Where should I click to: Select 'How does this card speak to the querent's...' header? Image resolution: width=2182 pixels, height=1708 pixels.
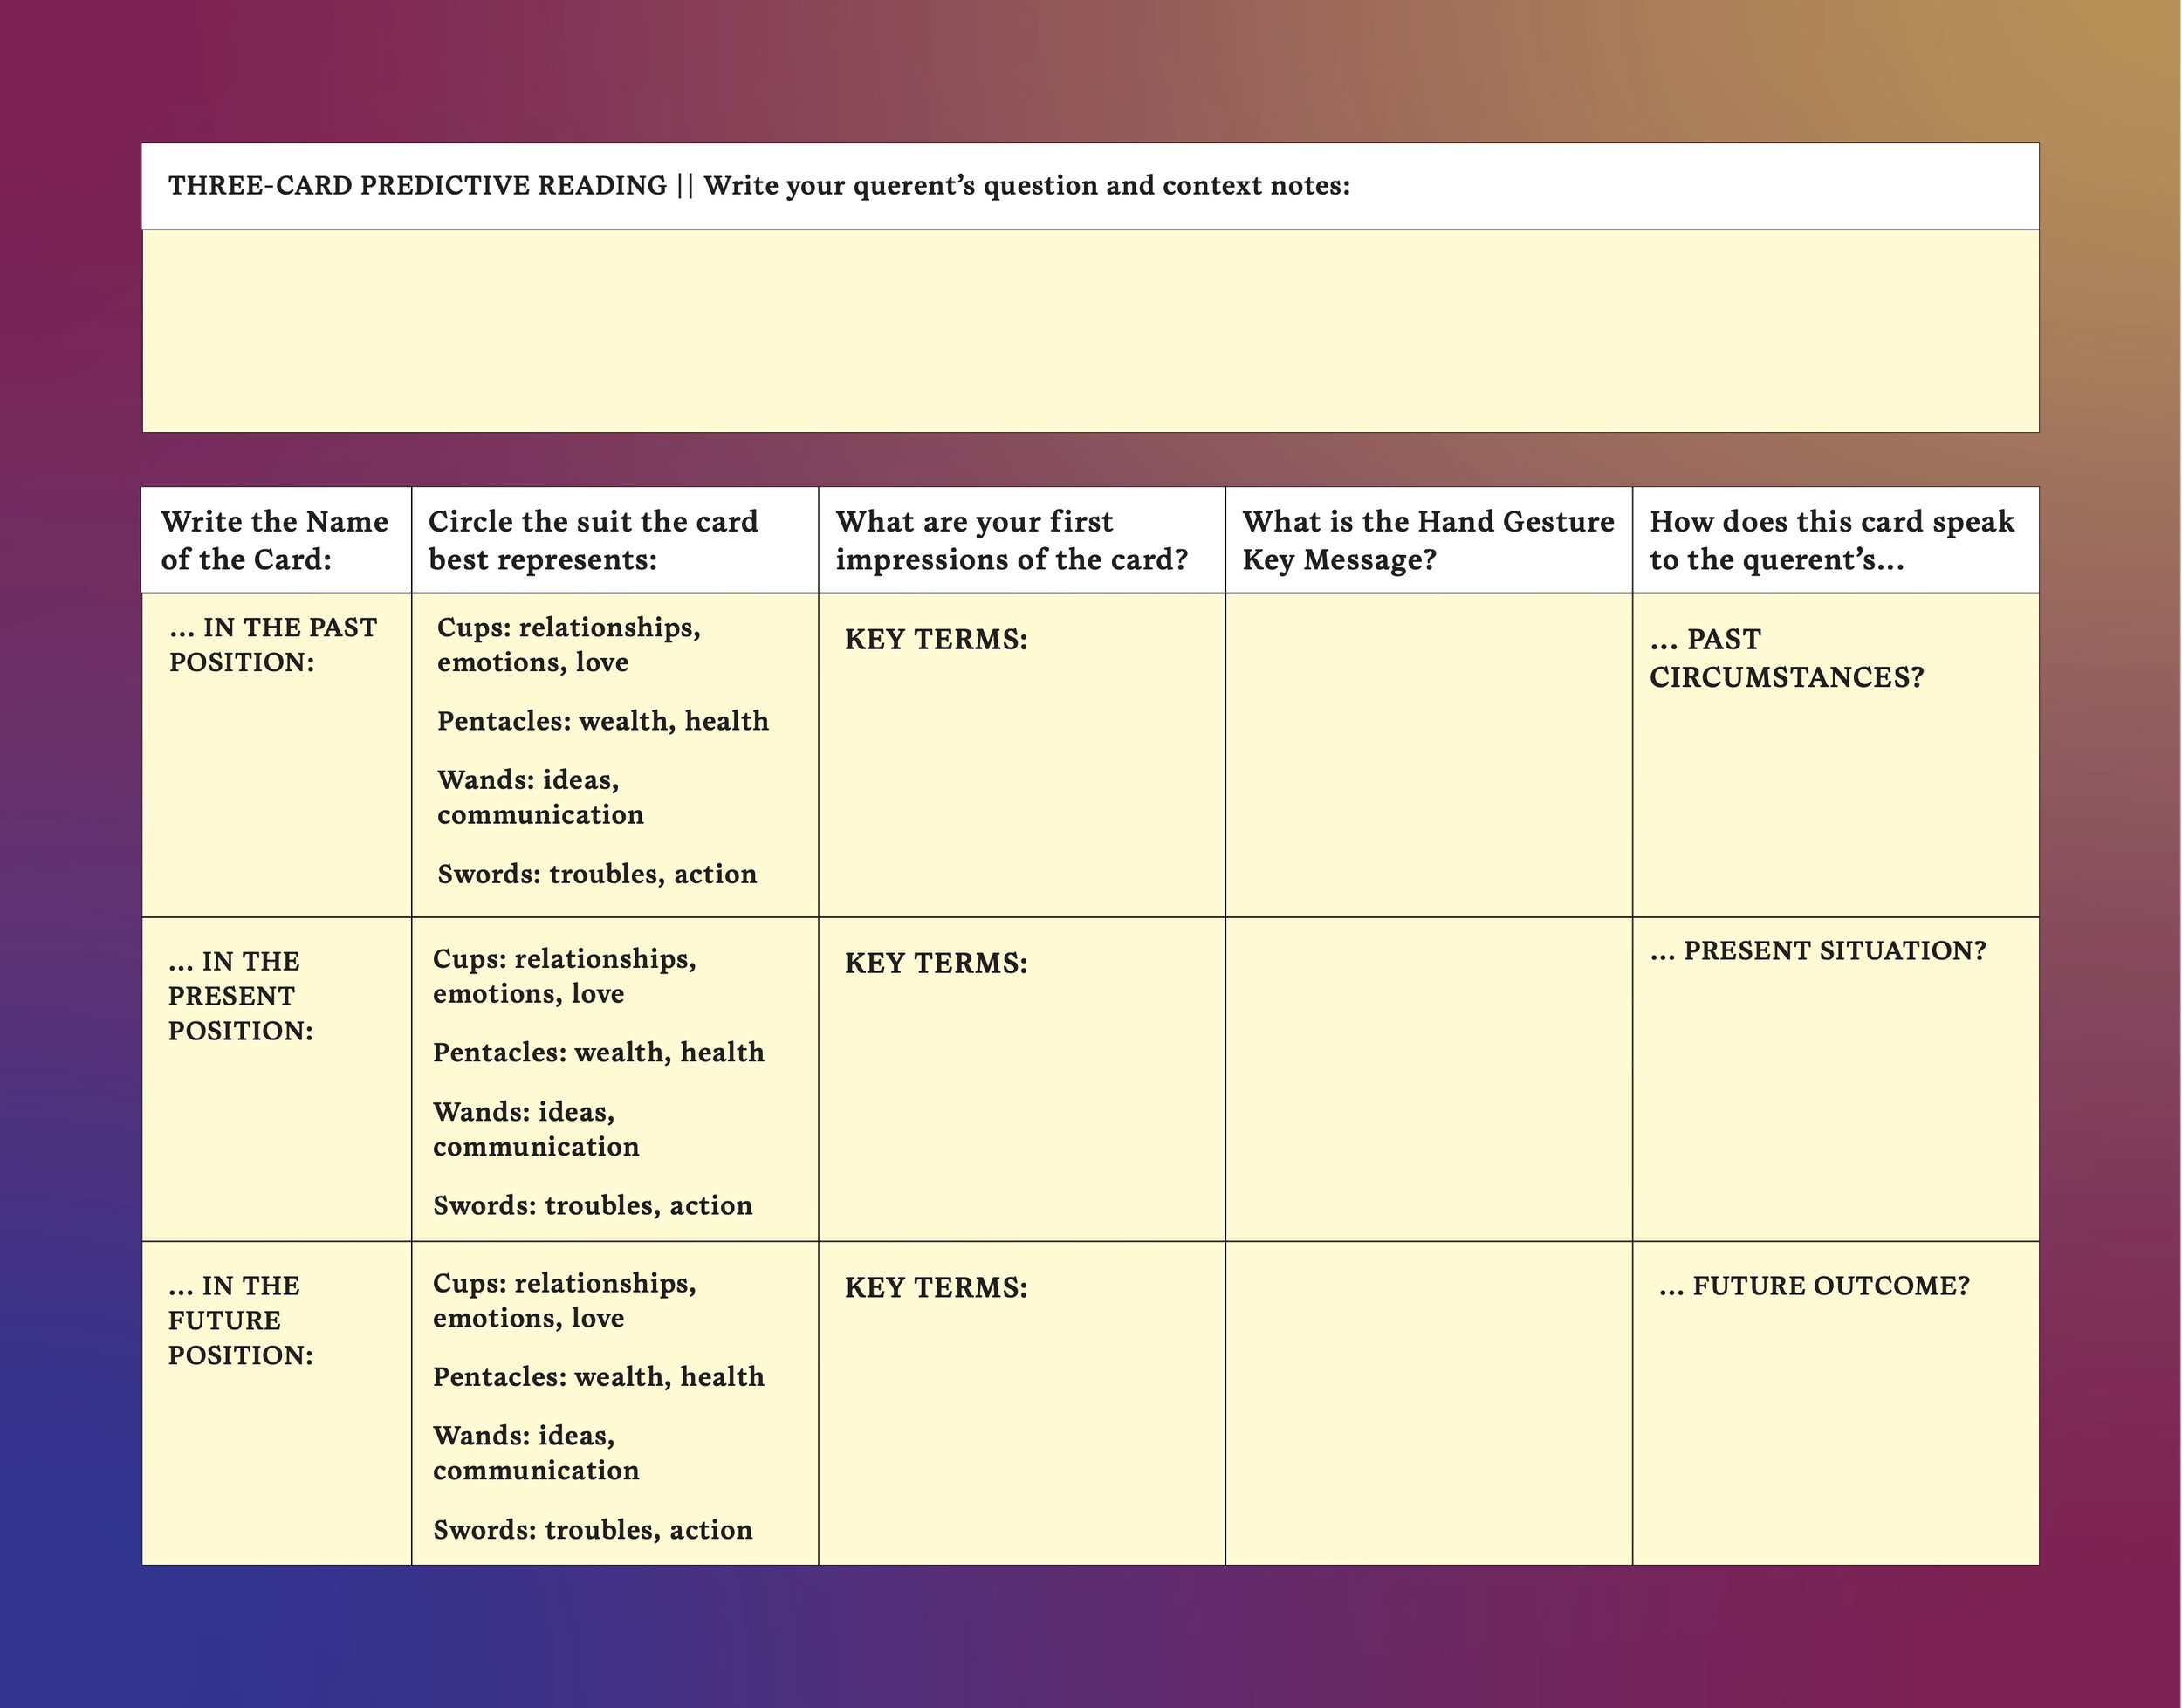[x=1832, y=540]
